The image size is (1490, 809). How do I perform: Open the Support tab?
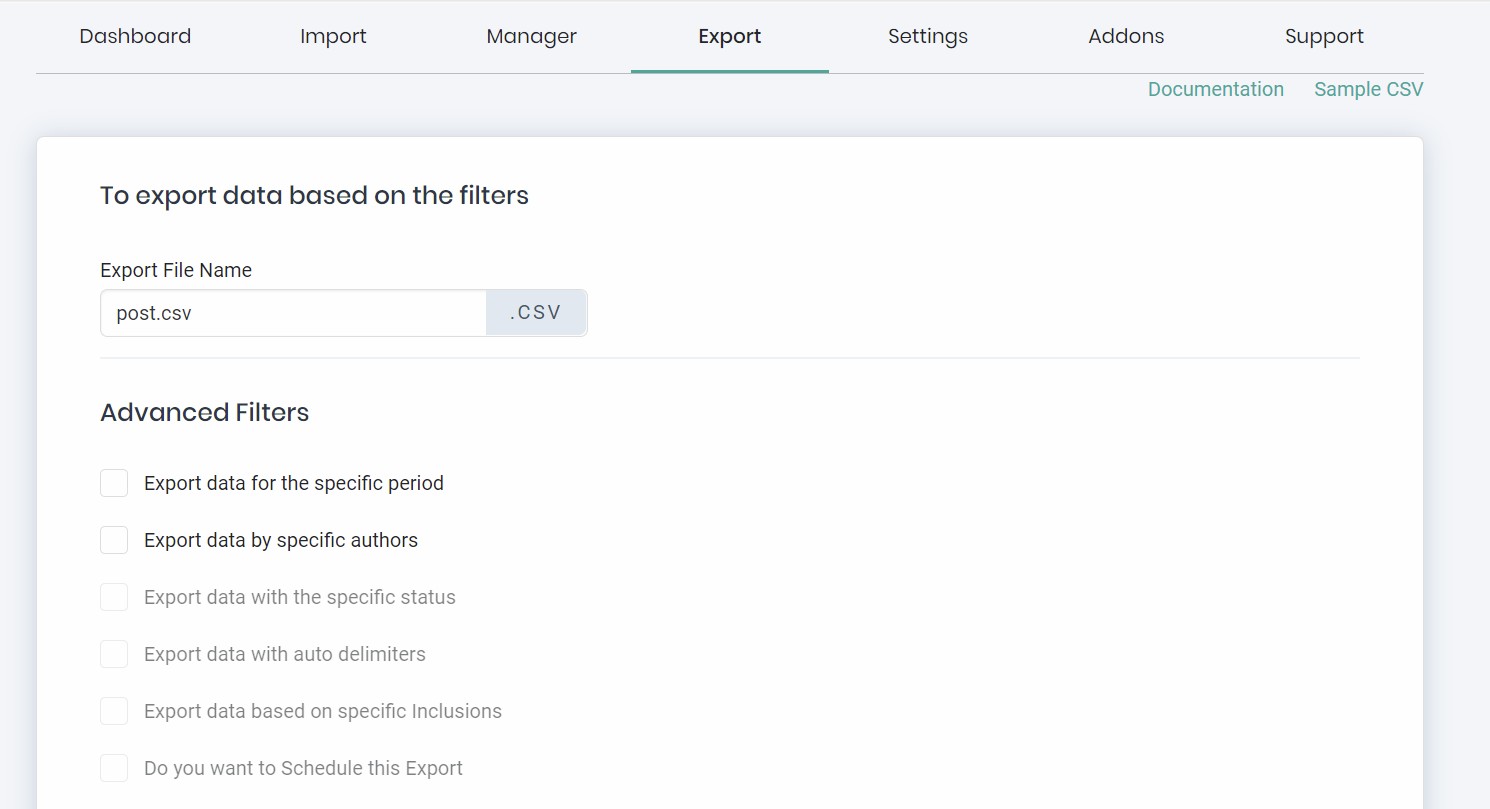[x=1324, y=37]
